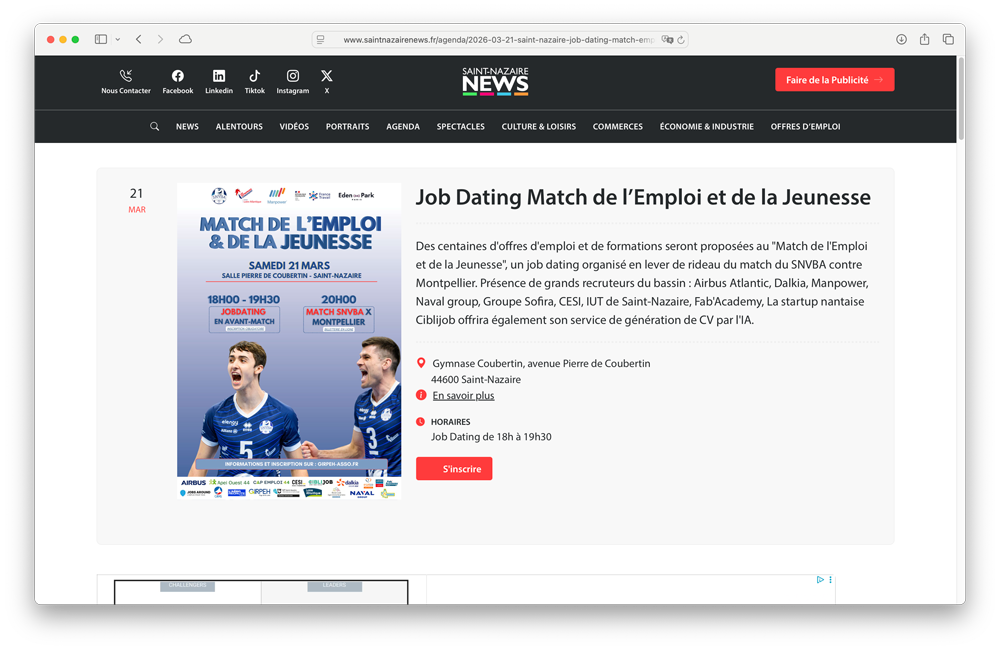Image resolution: width=1000 pixels, height=650 pixels.
Task: Follow the En savoir plus link
Action: 463,395
